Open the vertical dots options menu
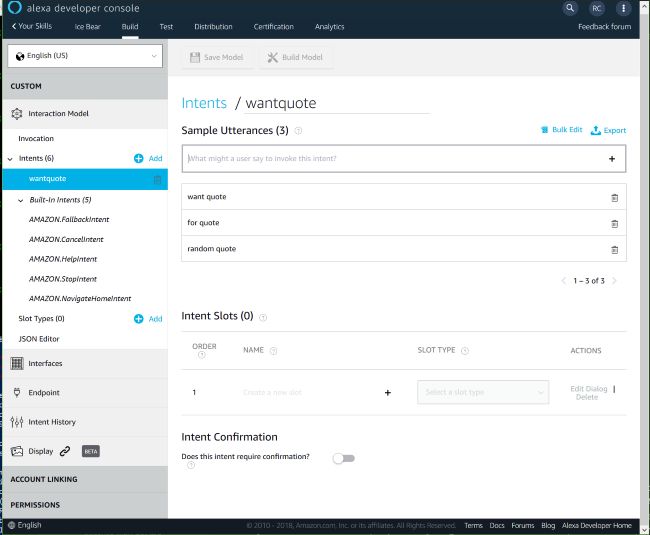Image resolution: width=650 pixels, height=535 pixels. click(x=623, y=8)
